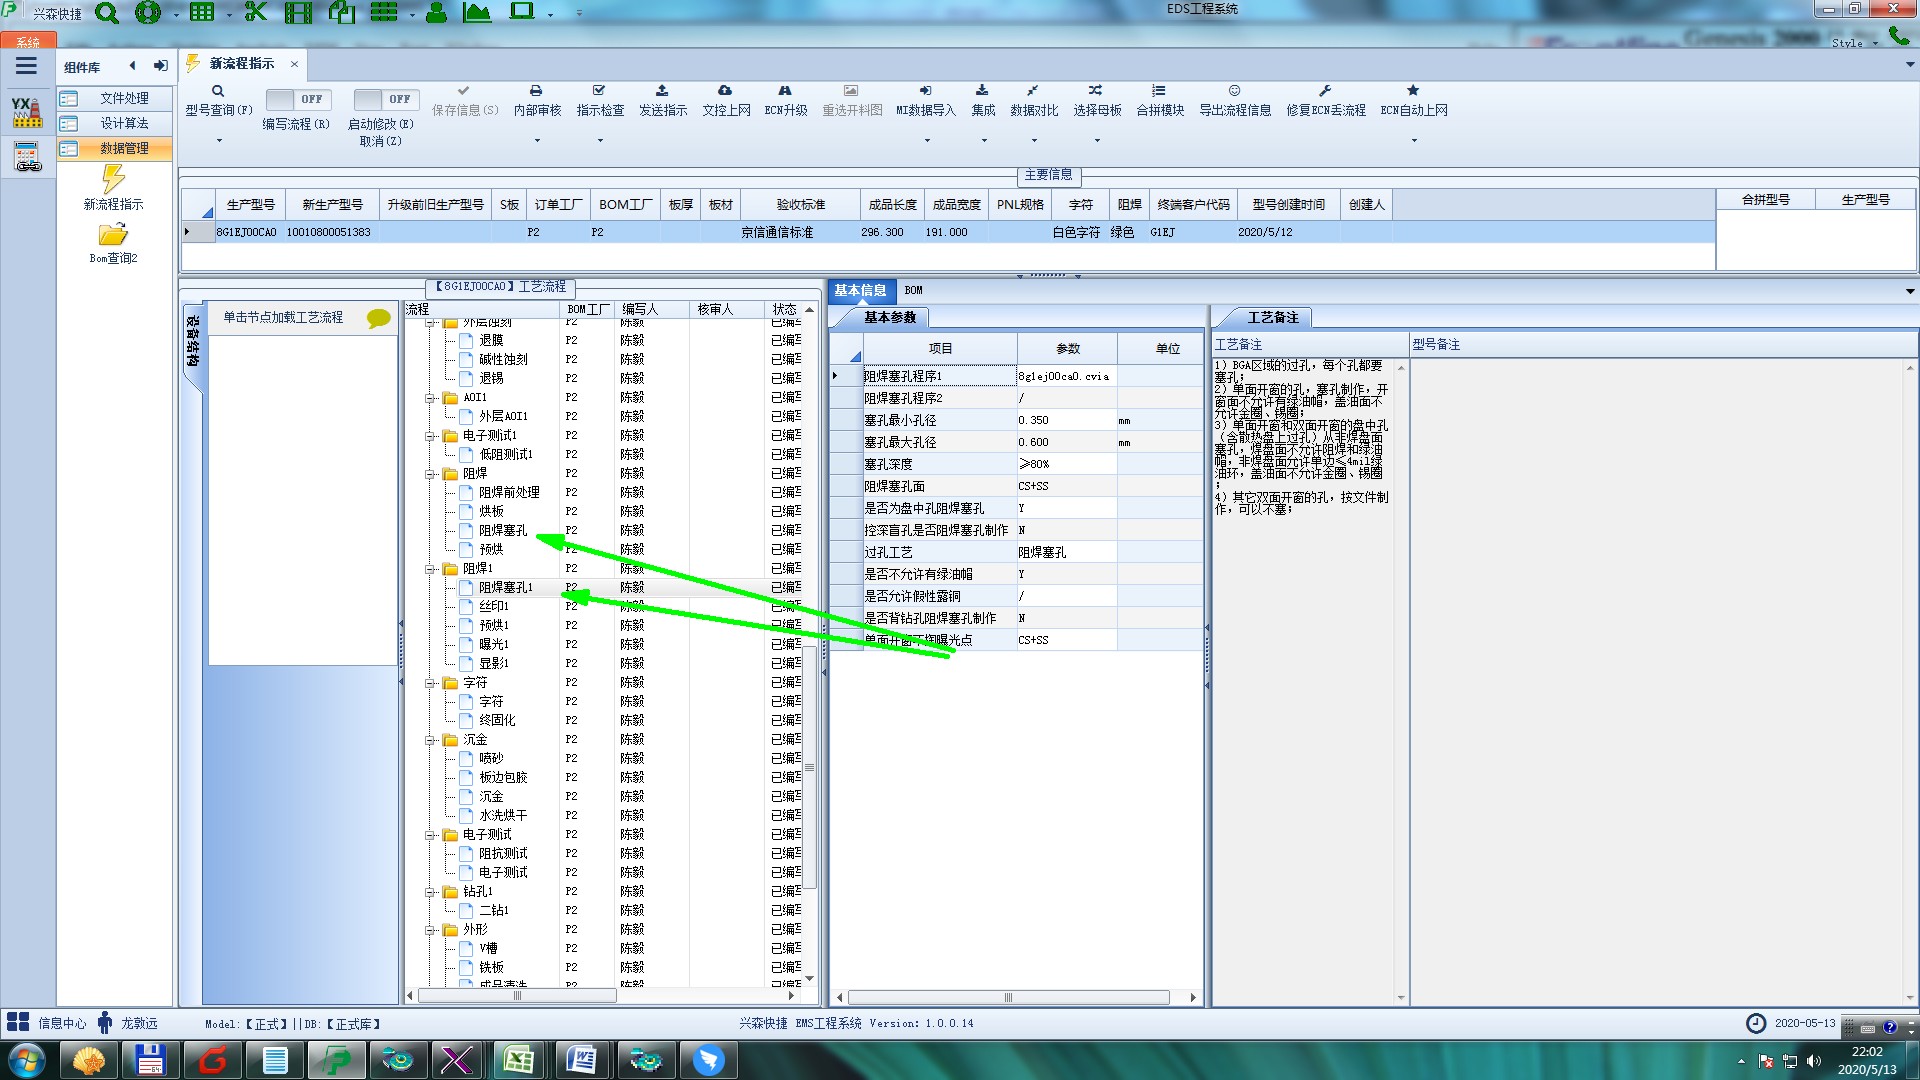Open Excel from the Windows taskbar

coord(518,1059)
